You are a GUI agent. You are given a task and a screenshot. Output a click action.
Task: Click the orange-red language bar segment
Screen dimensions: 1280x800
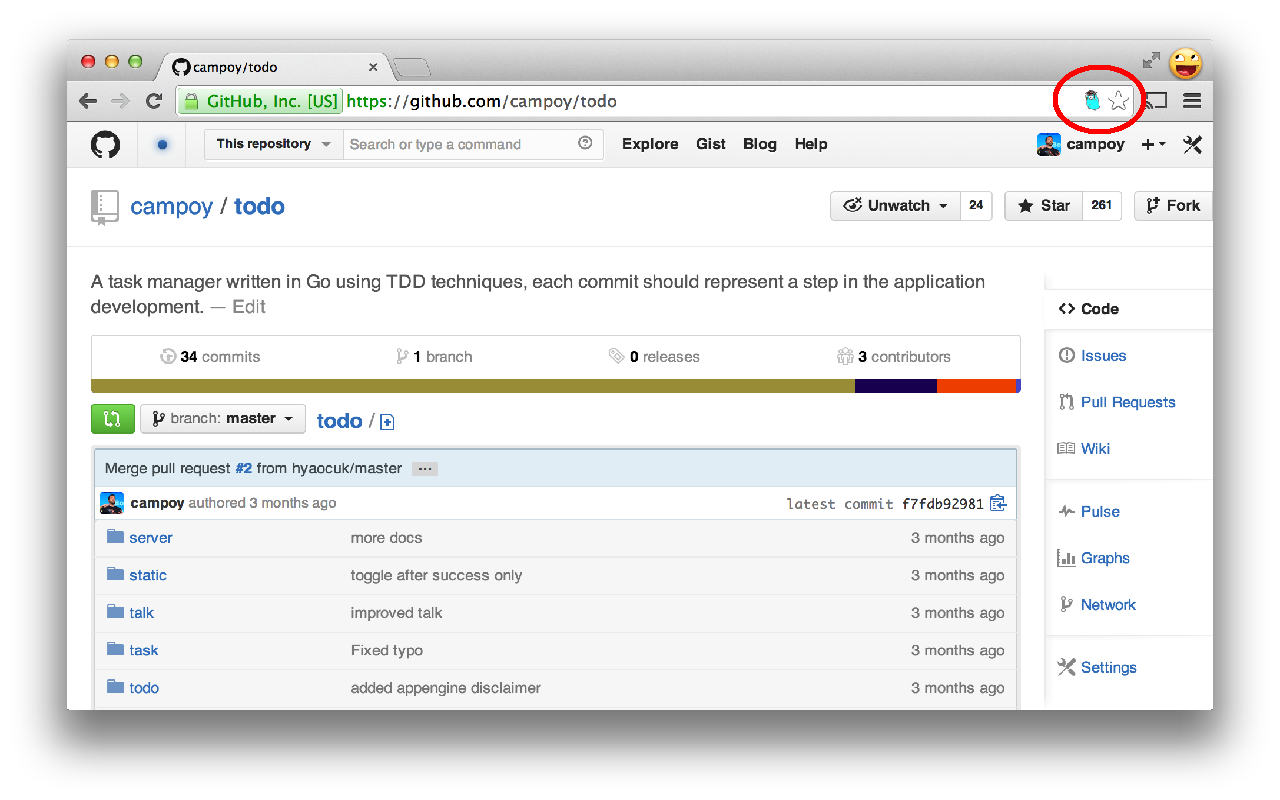click(976, 386)
